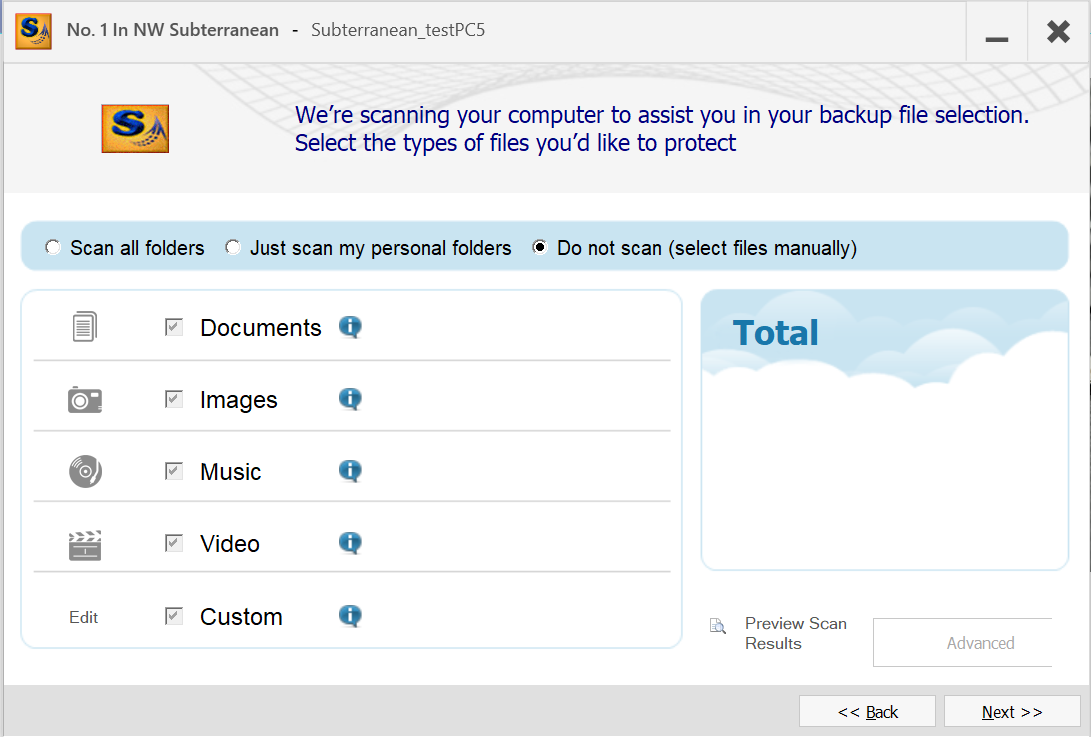Show info for the Video category
1091x737 pixels.
350,543
